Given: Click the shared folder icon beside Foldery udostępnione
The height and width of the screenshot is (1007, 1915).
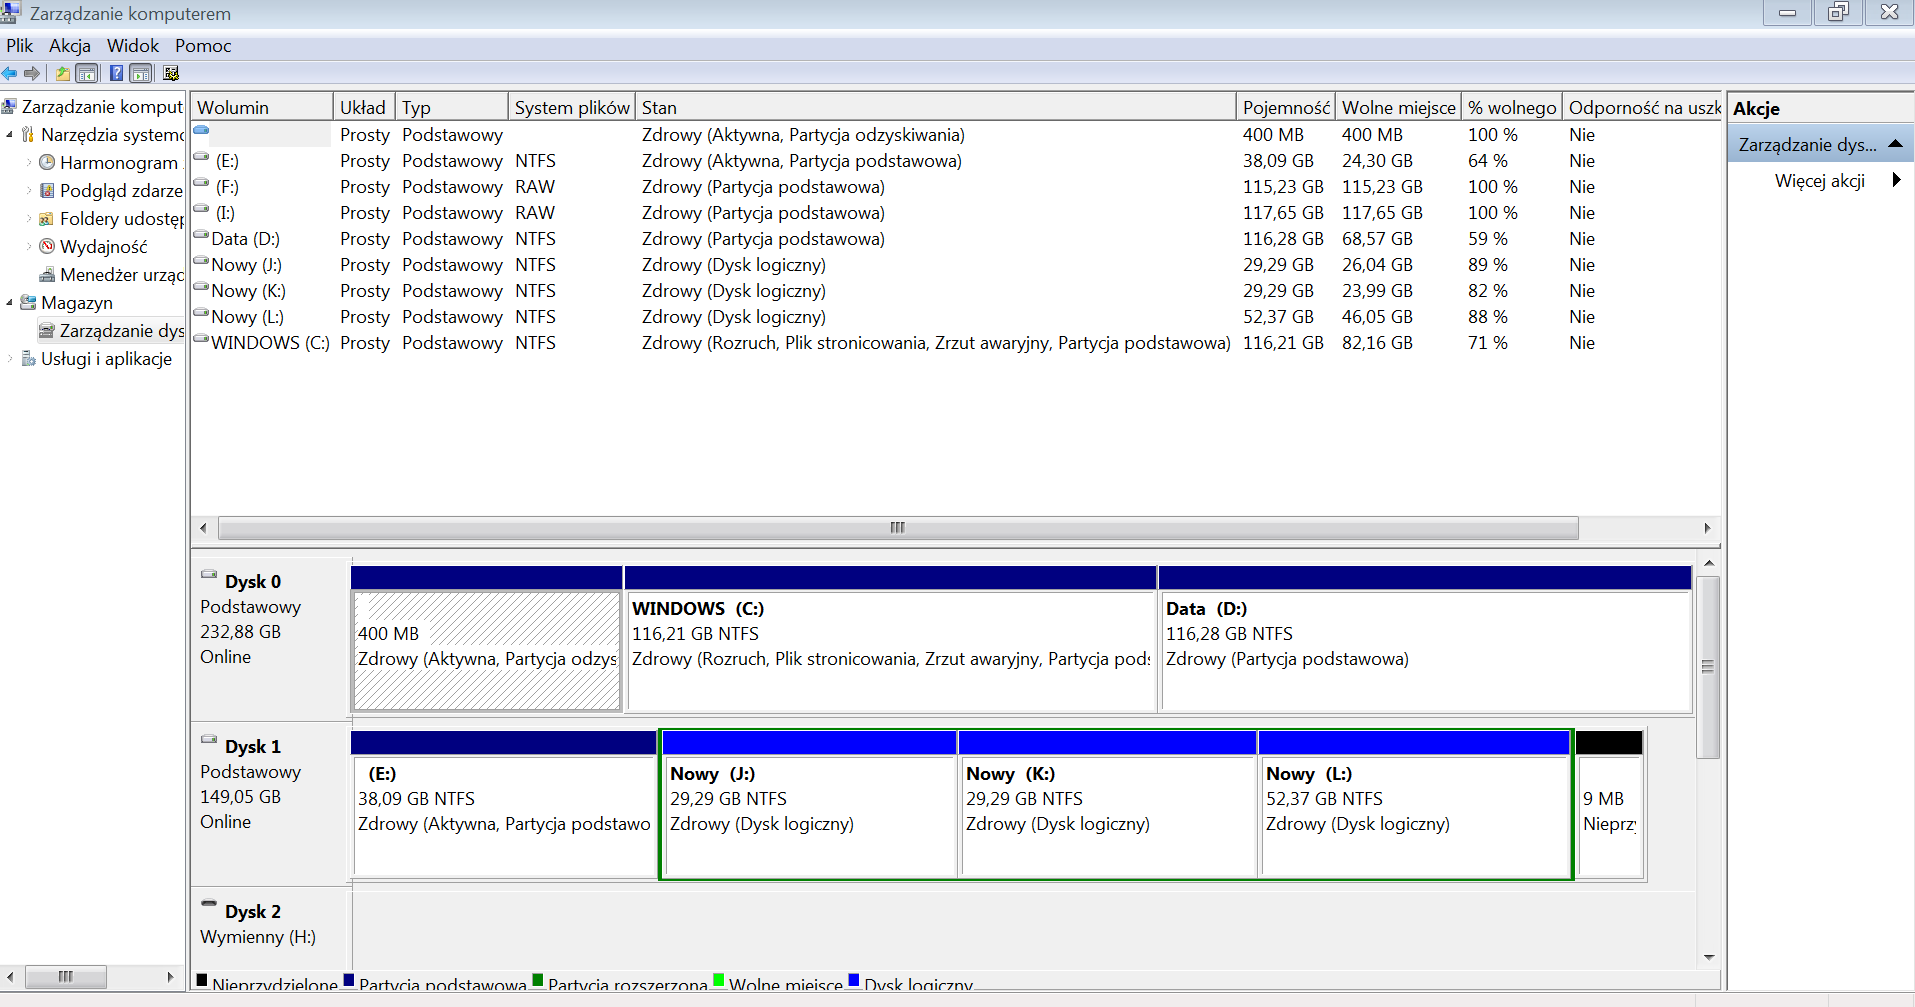Looking at the screenshot, I should tap(47, 218).
